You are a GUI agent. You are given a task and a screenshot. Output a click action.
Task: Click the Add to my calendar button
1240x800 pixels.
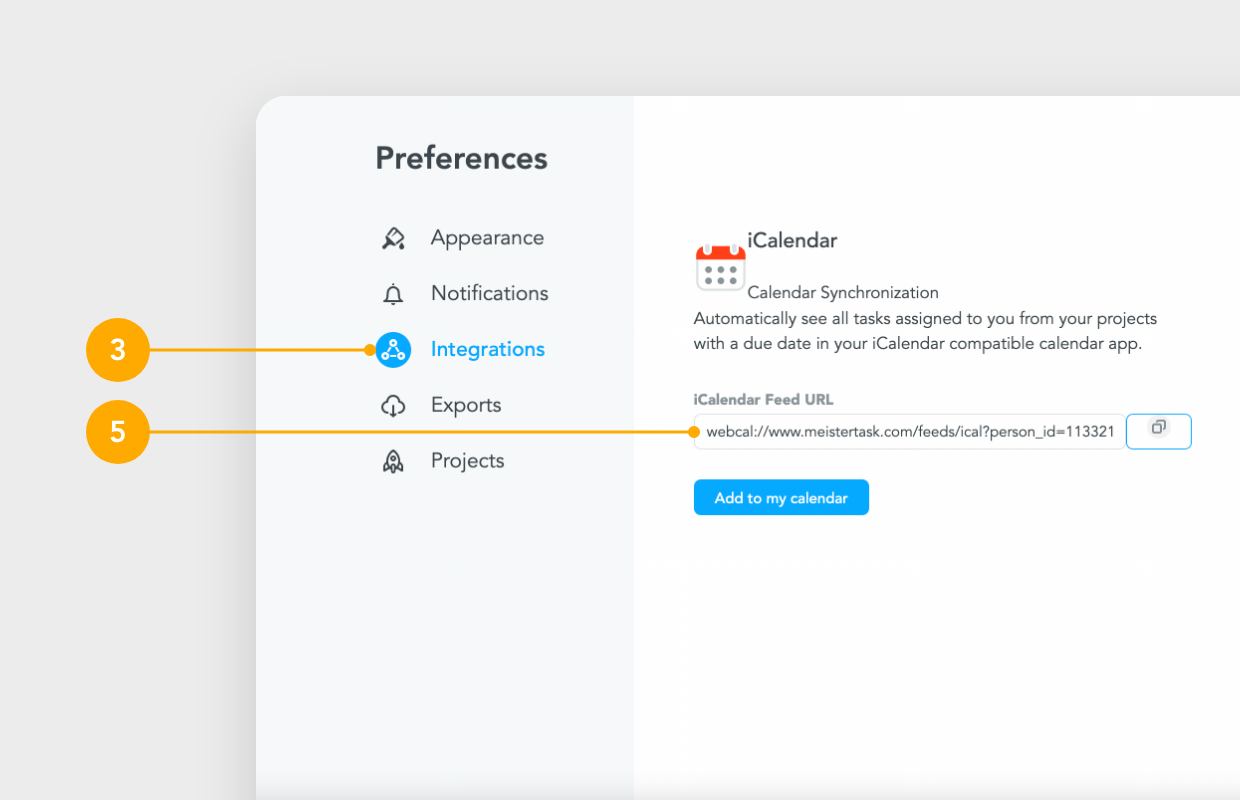781,498
